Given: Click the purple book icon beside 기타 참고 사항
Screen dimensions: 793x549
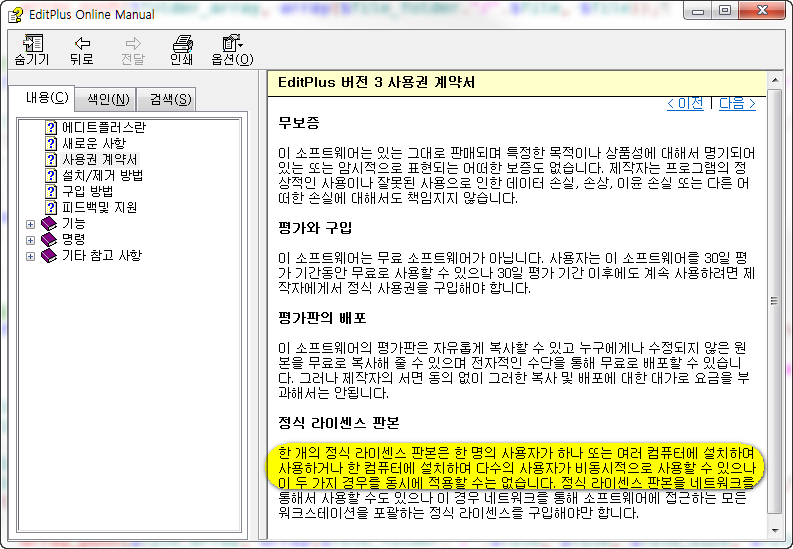Looking at the screenshot, I should click(x=49, y=256).
